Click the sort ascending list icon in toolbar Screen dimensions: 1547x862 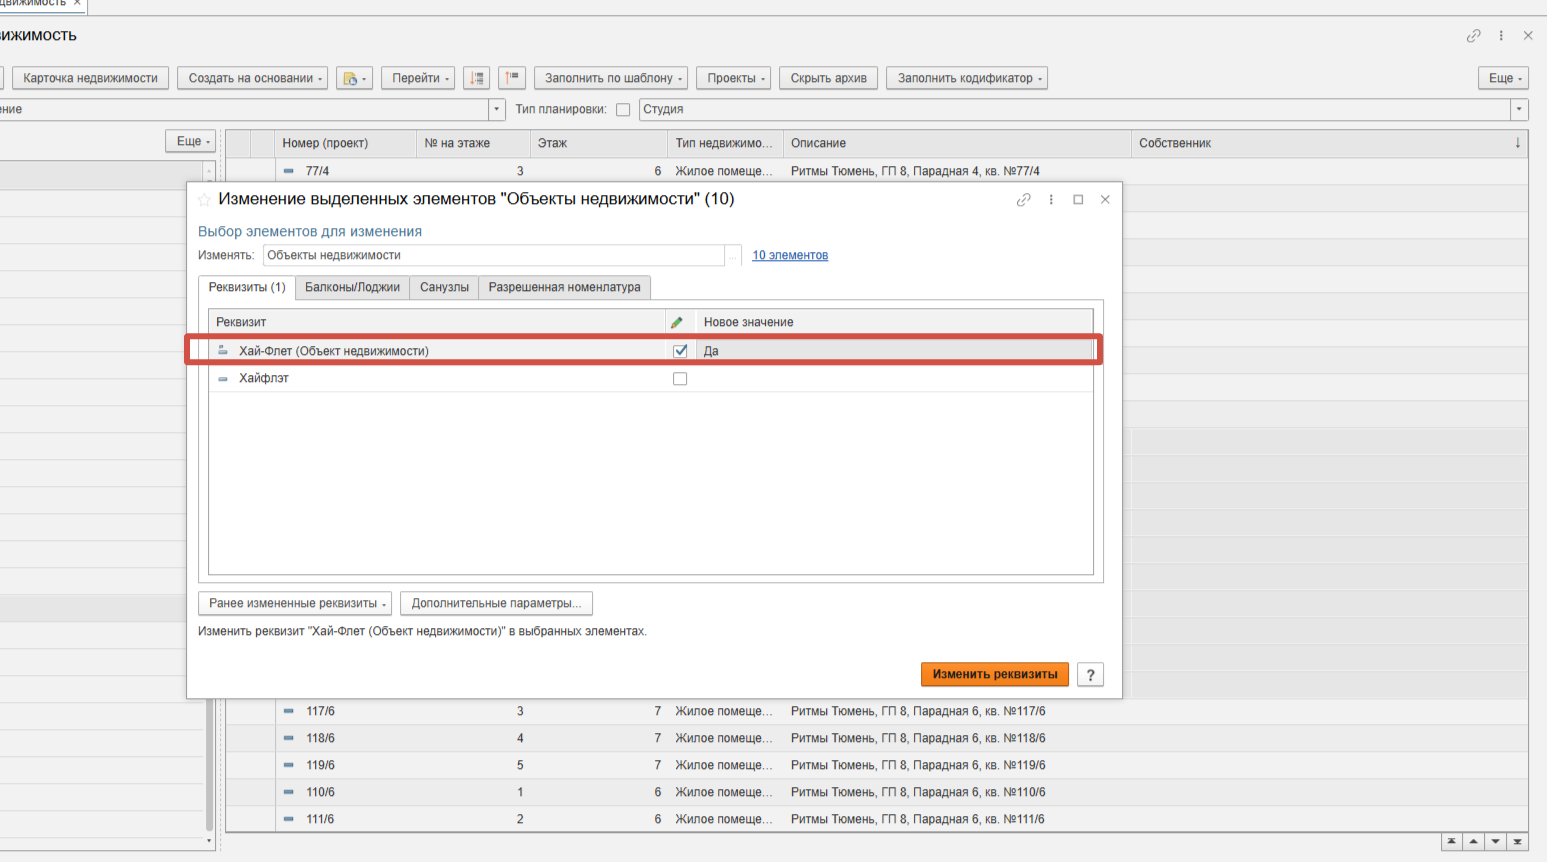click(x=512, y=78)
